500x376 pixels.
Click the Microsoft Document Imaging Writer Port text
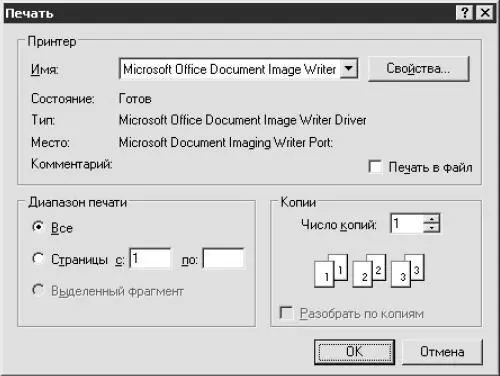(226, 143)
